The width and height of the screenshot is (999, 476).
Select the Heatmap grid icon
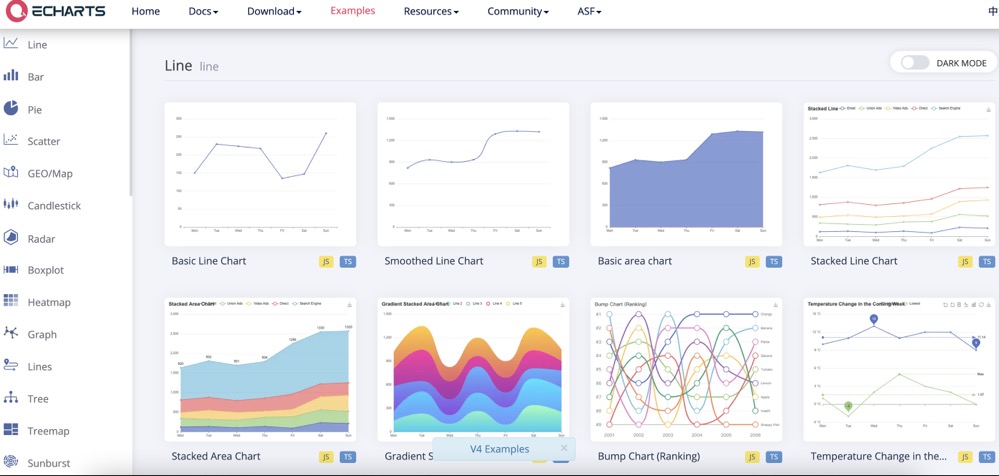(x=11, y=301)
